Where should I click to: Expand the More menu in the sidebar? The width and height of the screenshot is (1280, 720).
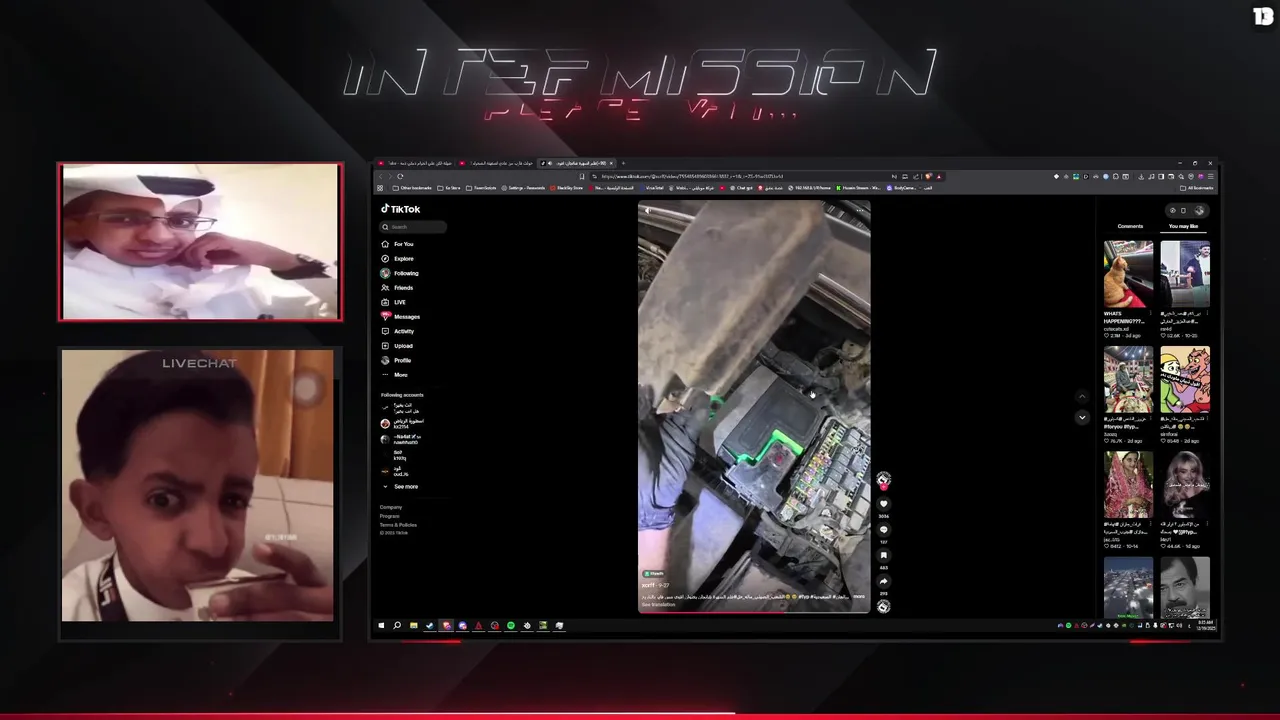pos(394,375)
